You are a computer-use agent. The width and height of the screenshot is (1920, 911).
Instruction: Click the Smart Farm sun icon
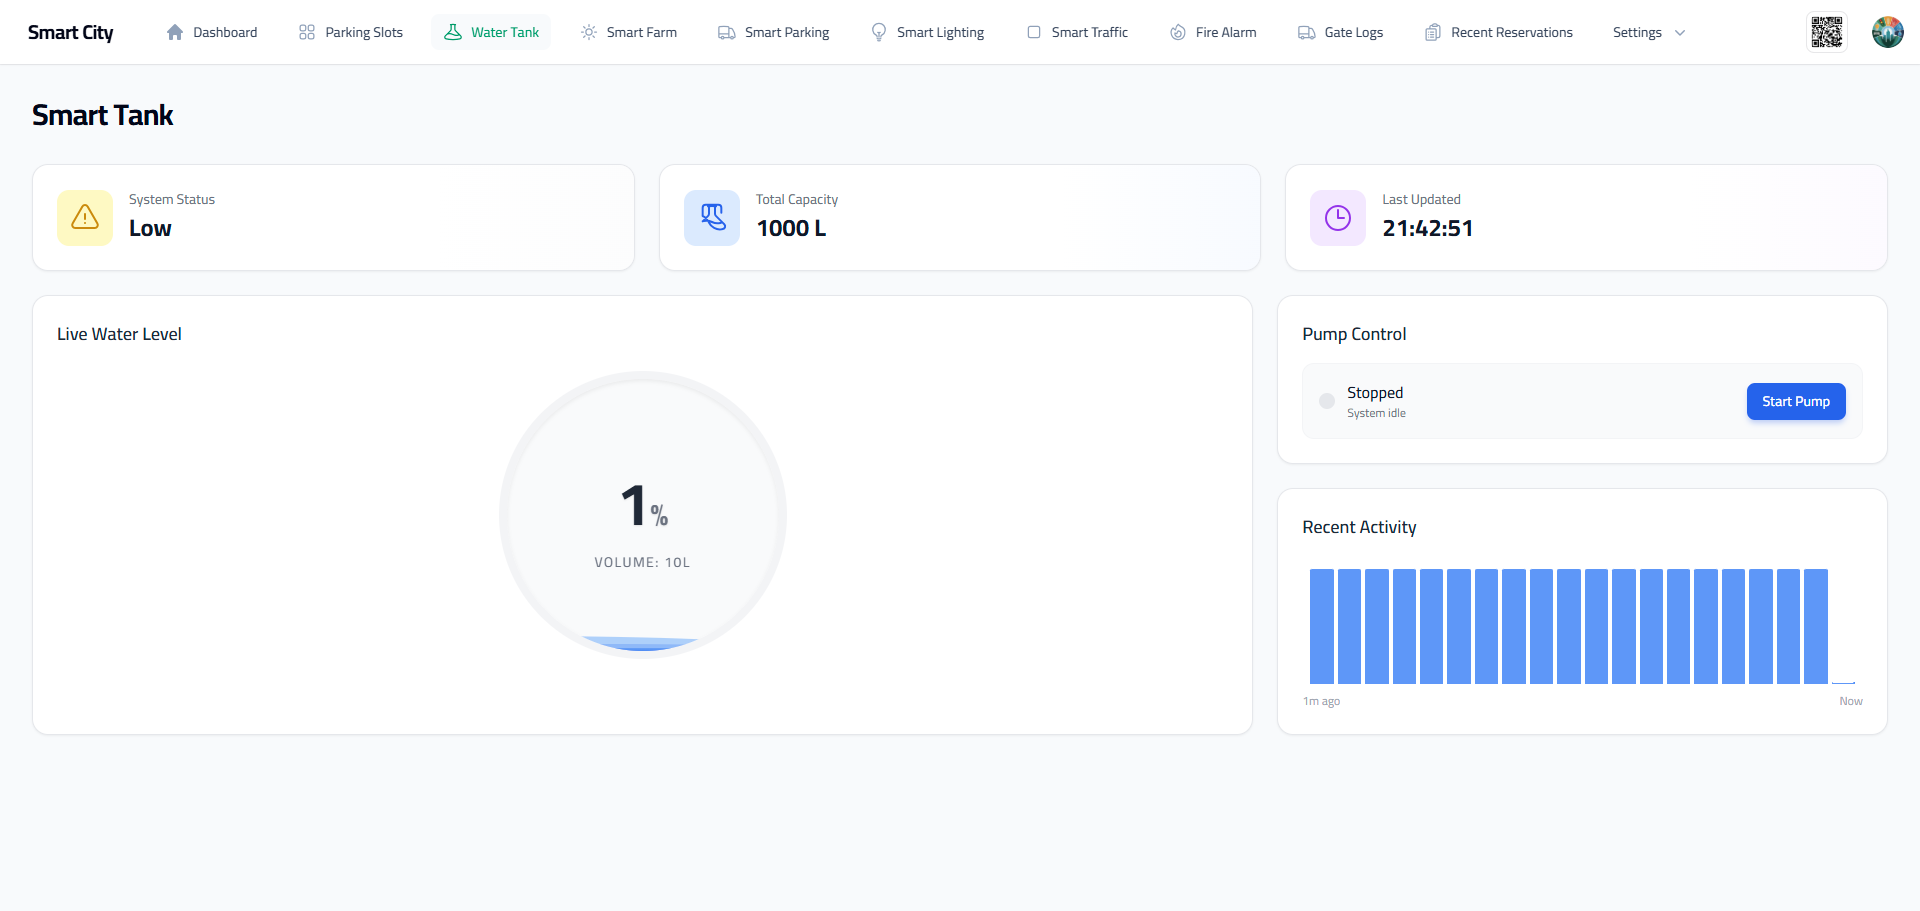pos(589,32)
